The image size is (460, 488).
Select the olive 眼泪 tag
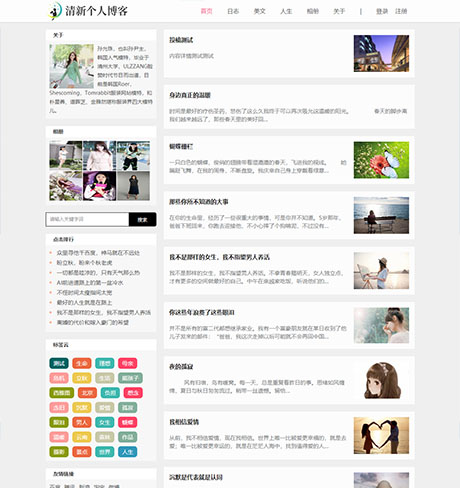[x=59, y=422]
